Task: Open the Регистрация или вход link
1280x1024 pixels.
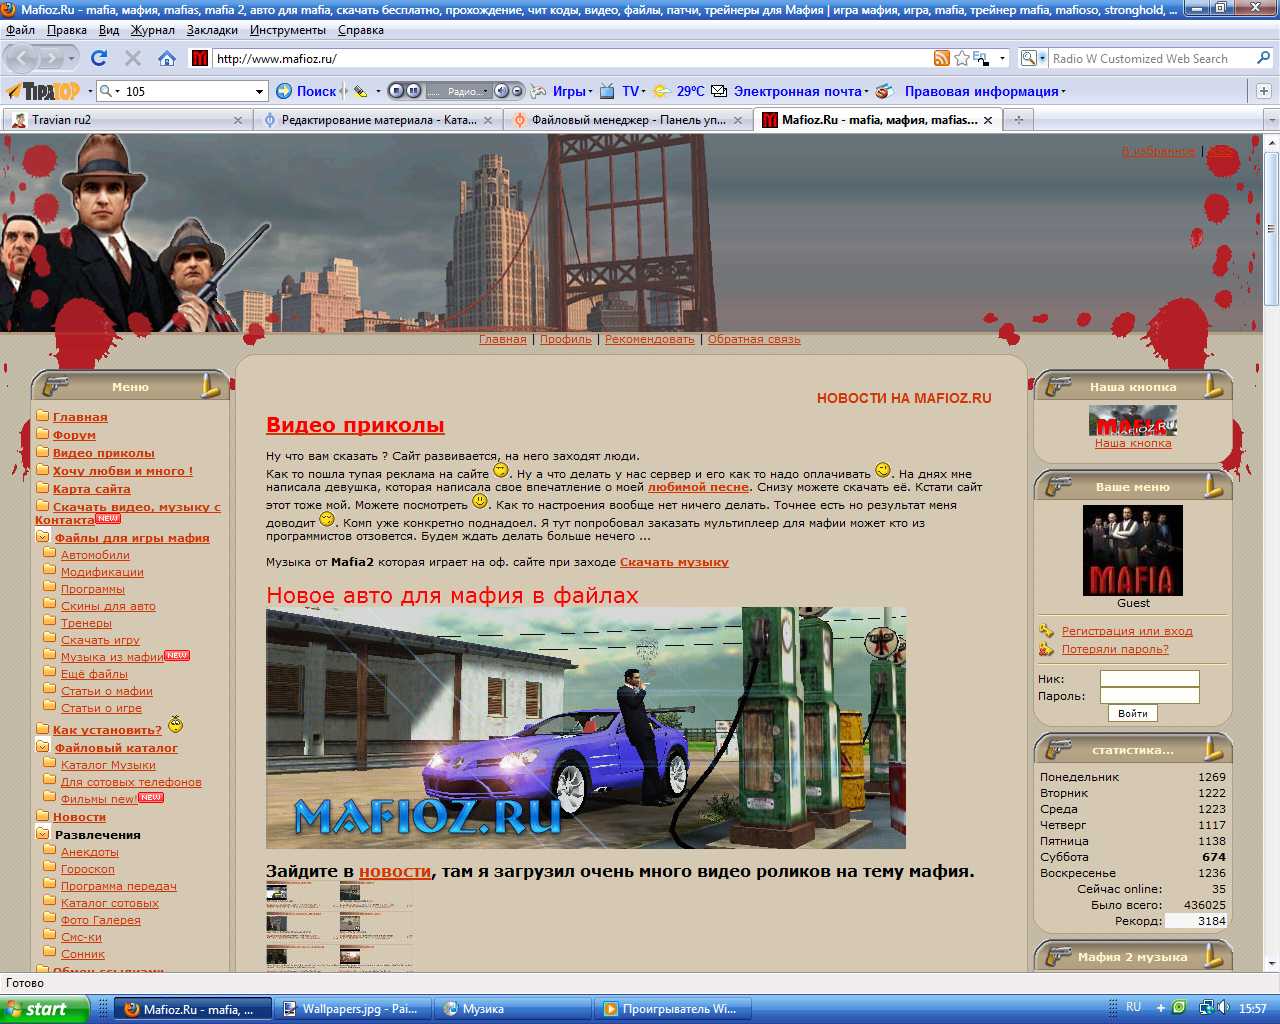Action: pyautogui.click(x=1126, y=631)
